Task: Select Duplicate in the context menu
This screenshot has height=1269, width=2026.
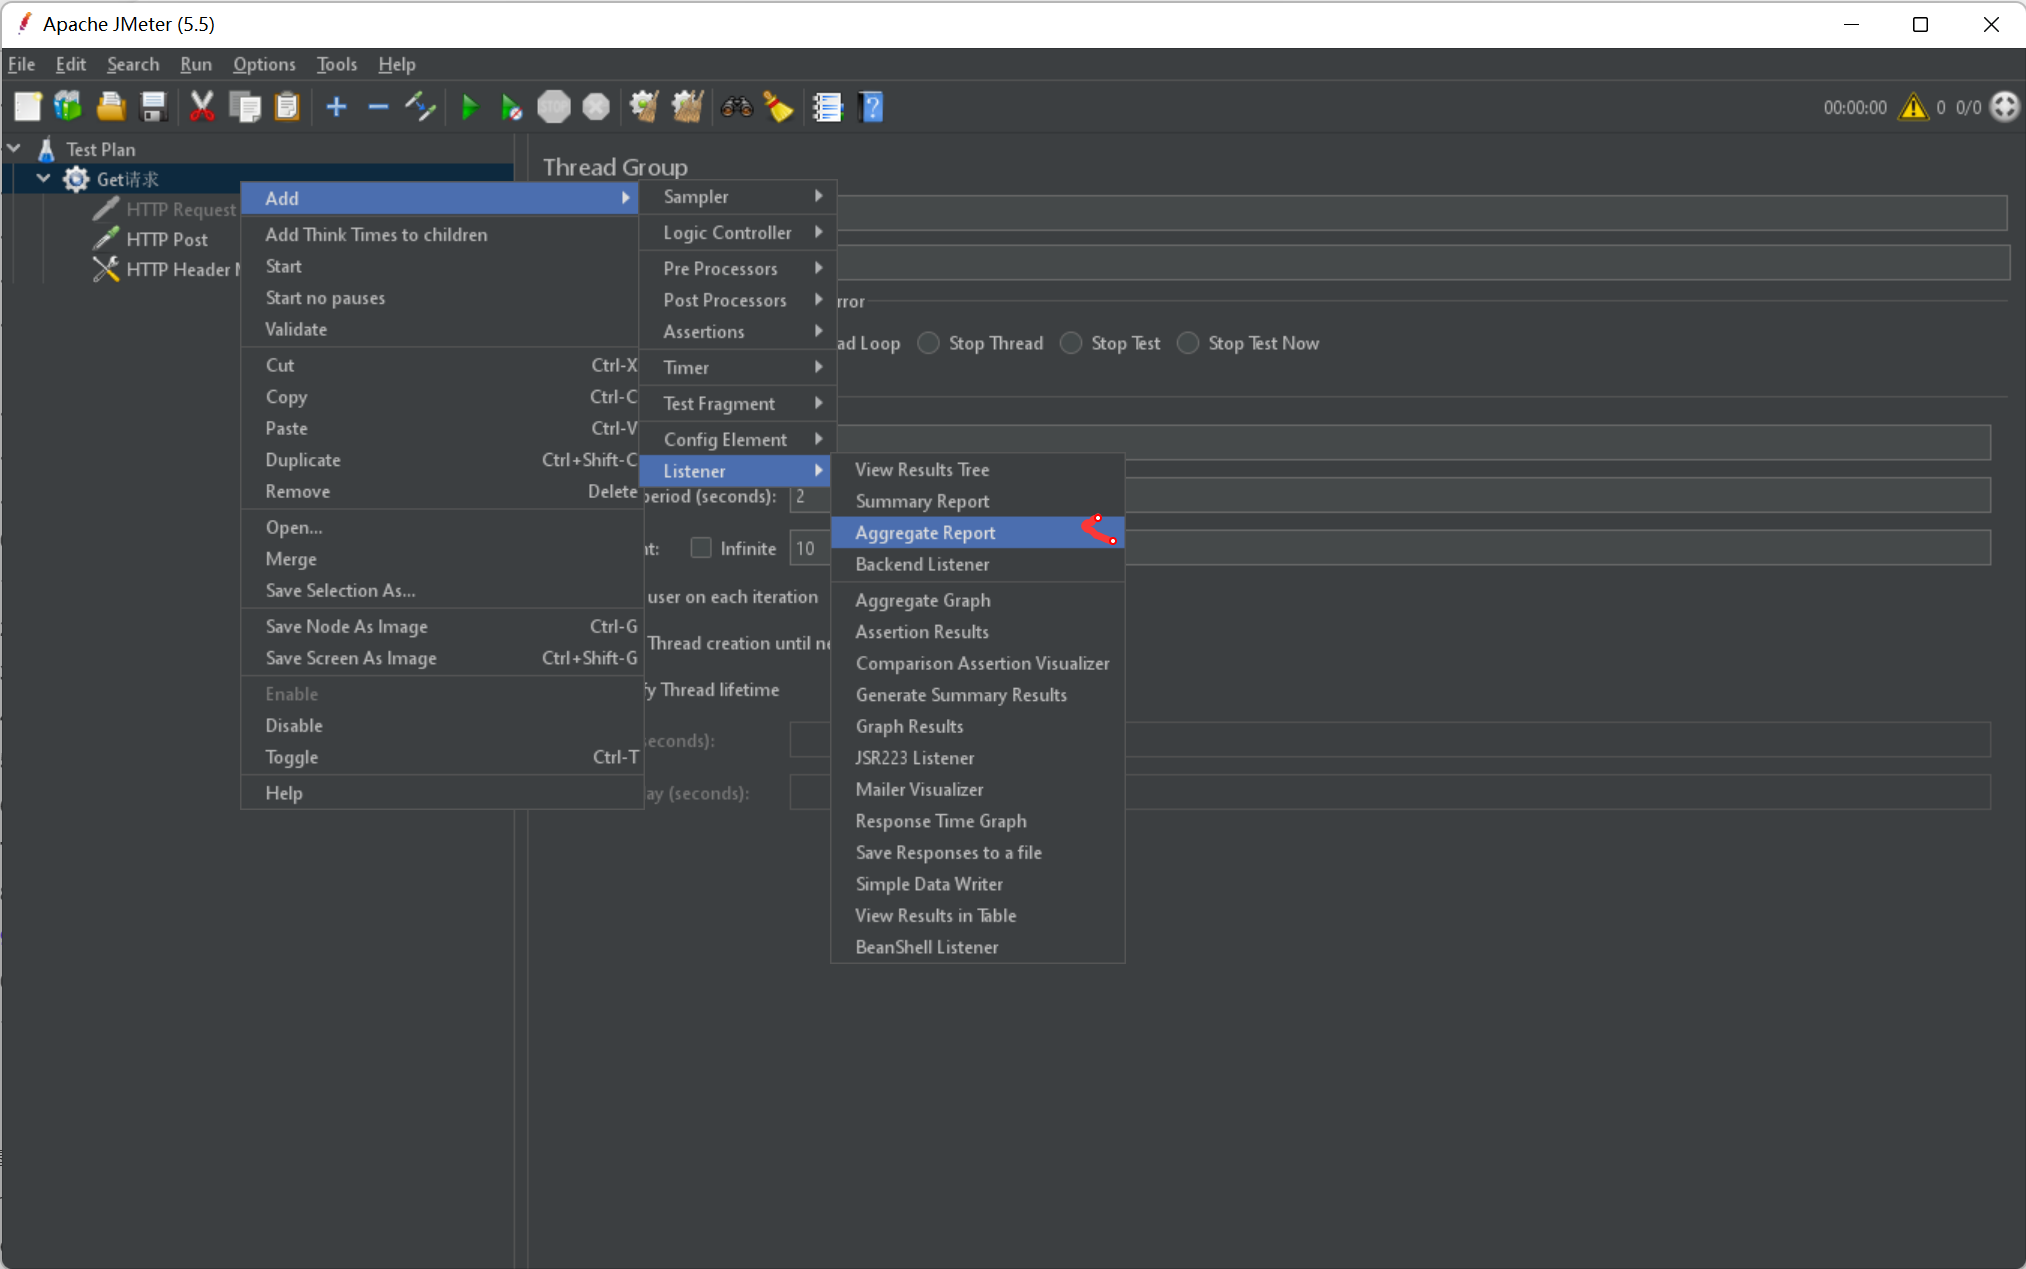Action: (x=441, y=460)
